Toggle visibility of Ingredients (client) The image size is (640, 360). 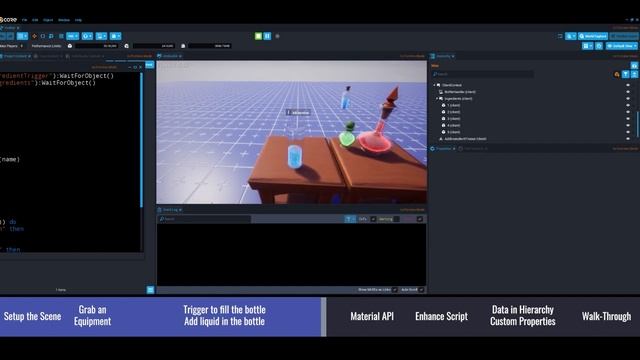[x=628, y=99]
